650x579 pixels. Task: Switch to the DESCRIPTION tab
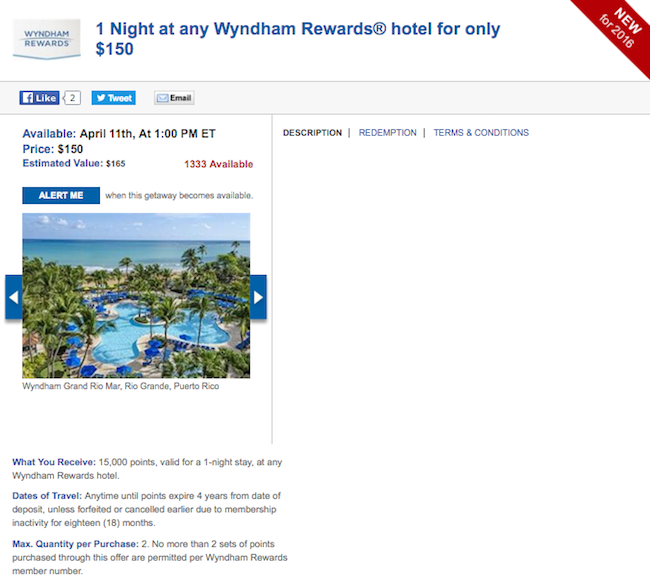coord(312,133)
